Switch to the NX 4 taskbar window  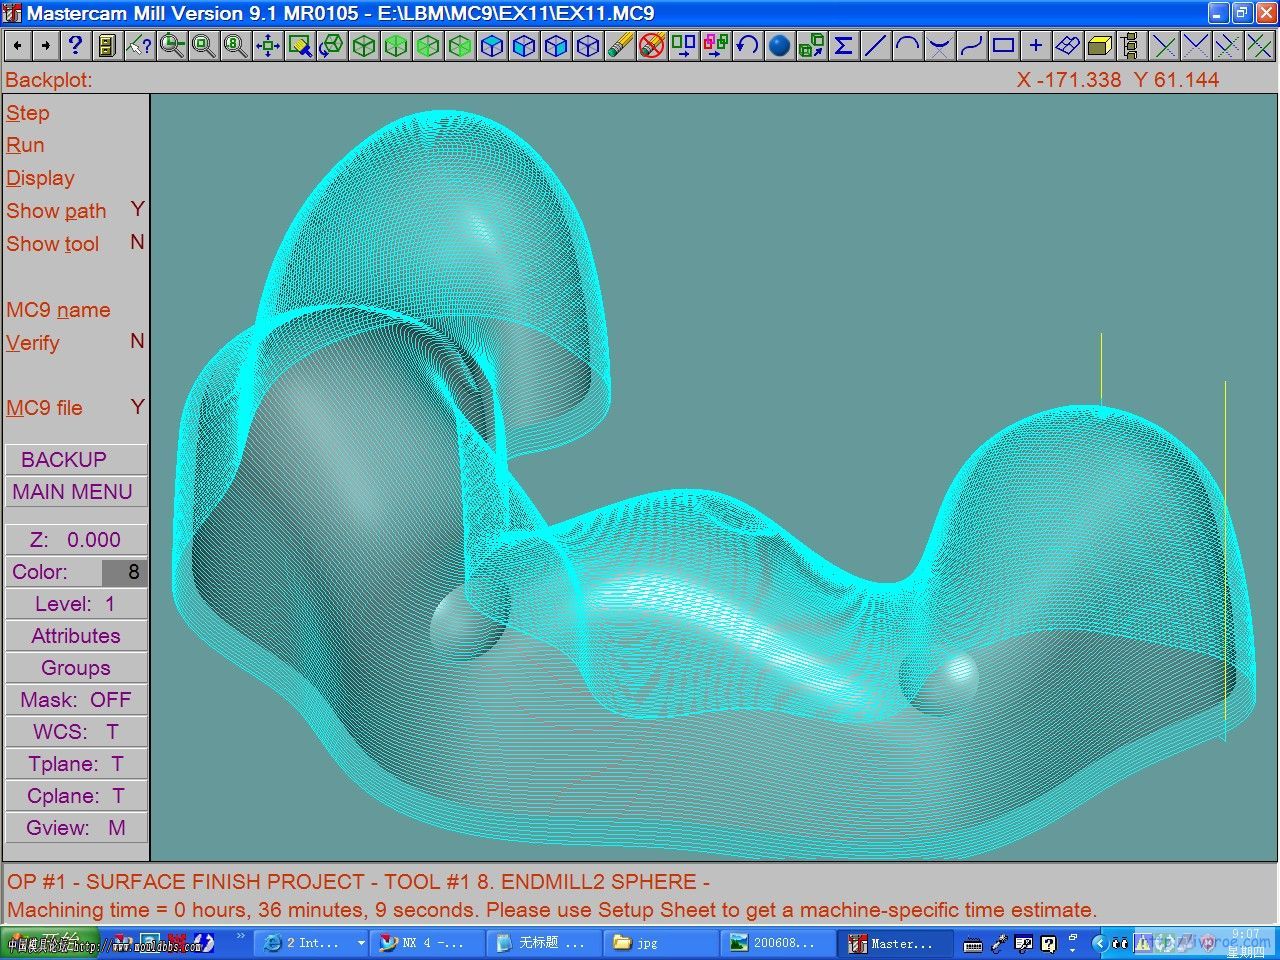[x=427, y=943]
